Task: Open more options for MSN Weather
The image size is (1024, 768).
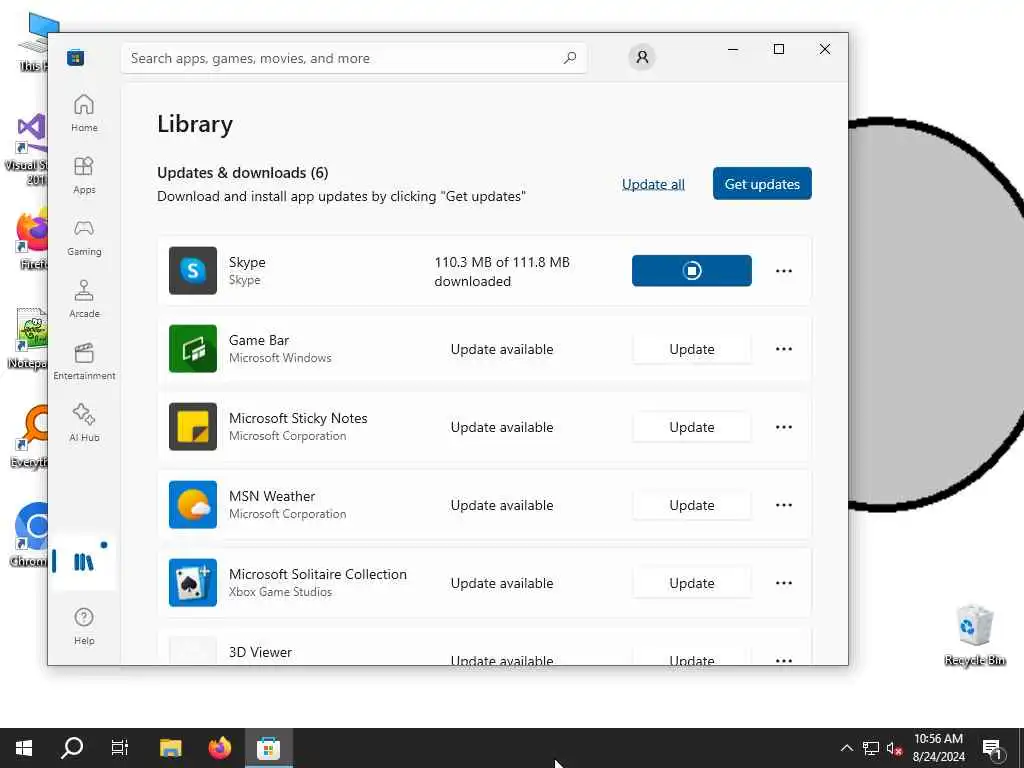Action: tap(784, 505)
